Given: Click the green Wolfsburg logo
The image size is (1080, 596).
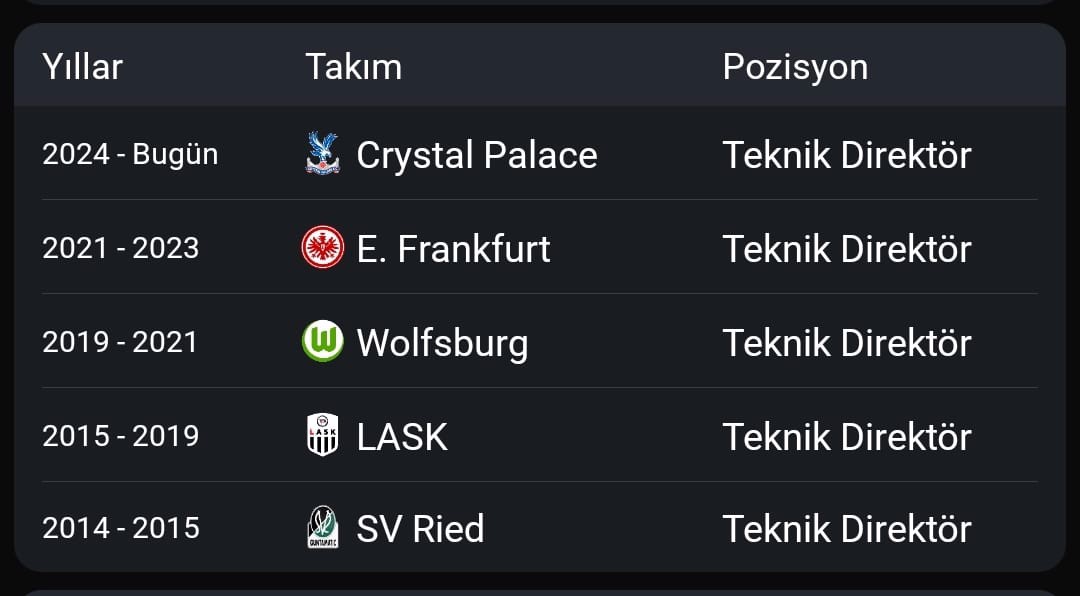Looking at the screenshot, I should tap(322, 341).
